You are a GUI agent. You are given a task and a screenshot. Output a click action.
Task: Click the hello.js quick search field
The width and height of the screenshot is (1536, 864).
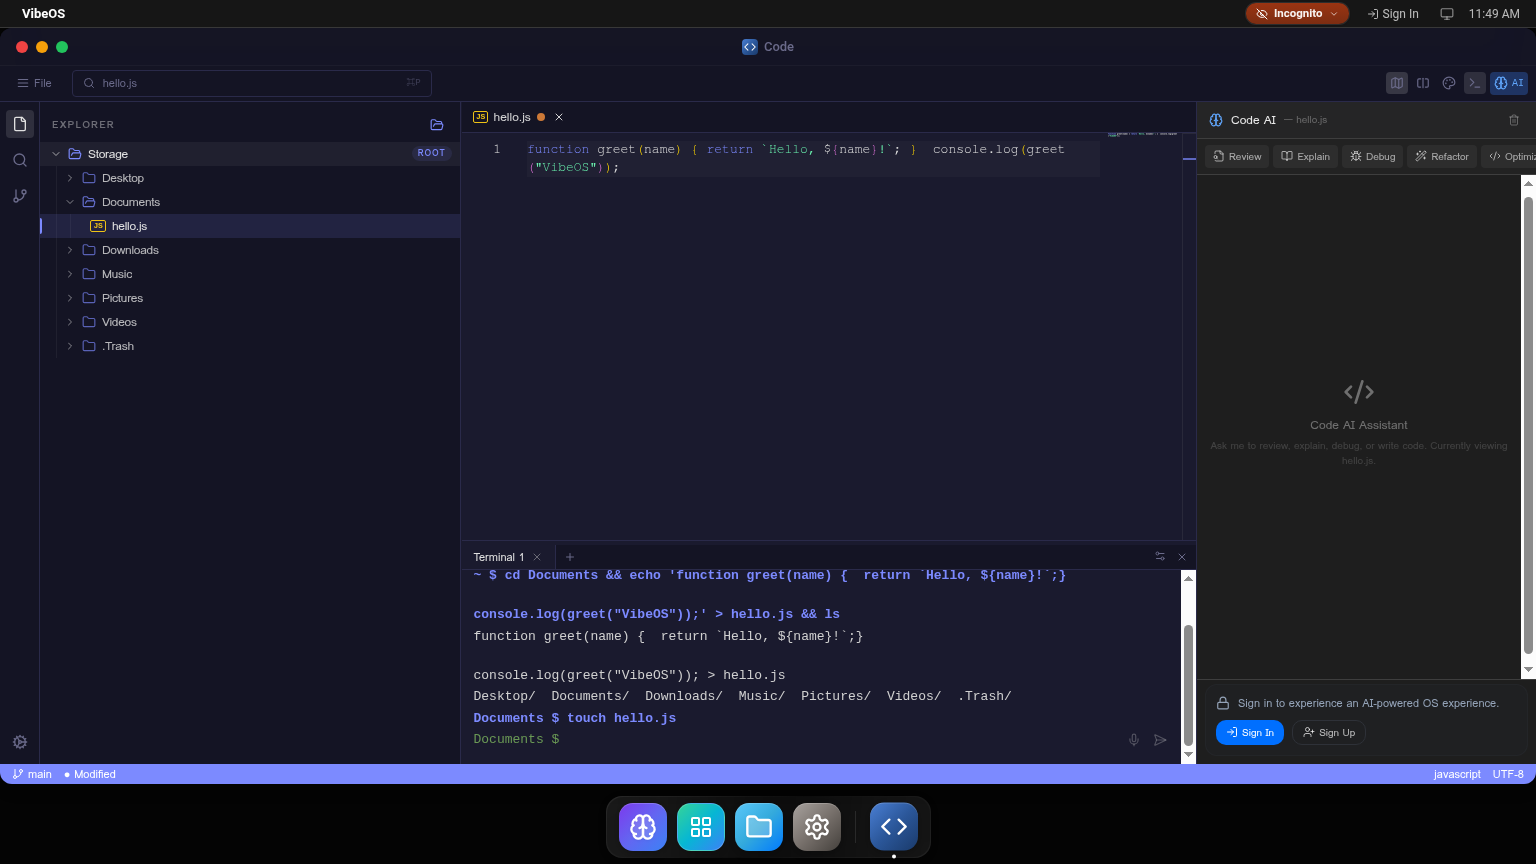click(252, 83)
